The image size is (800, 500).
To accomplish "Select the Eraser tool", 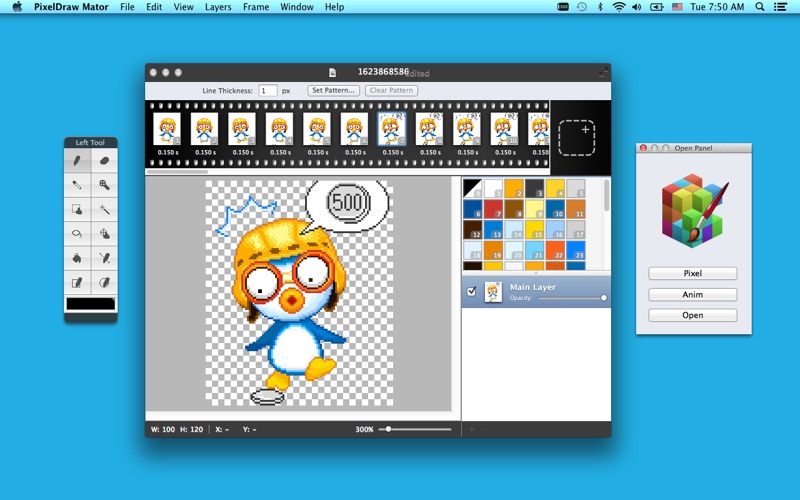I will (x=104, y=161).
